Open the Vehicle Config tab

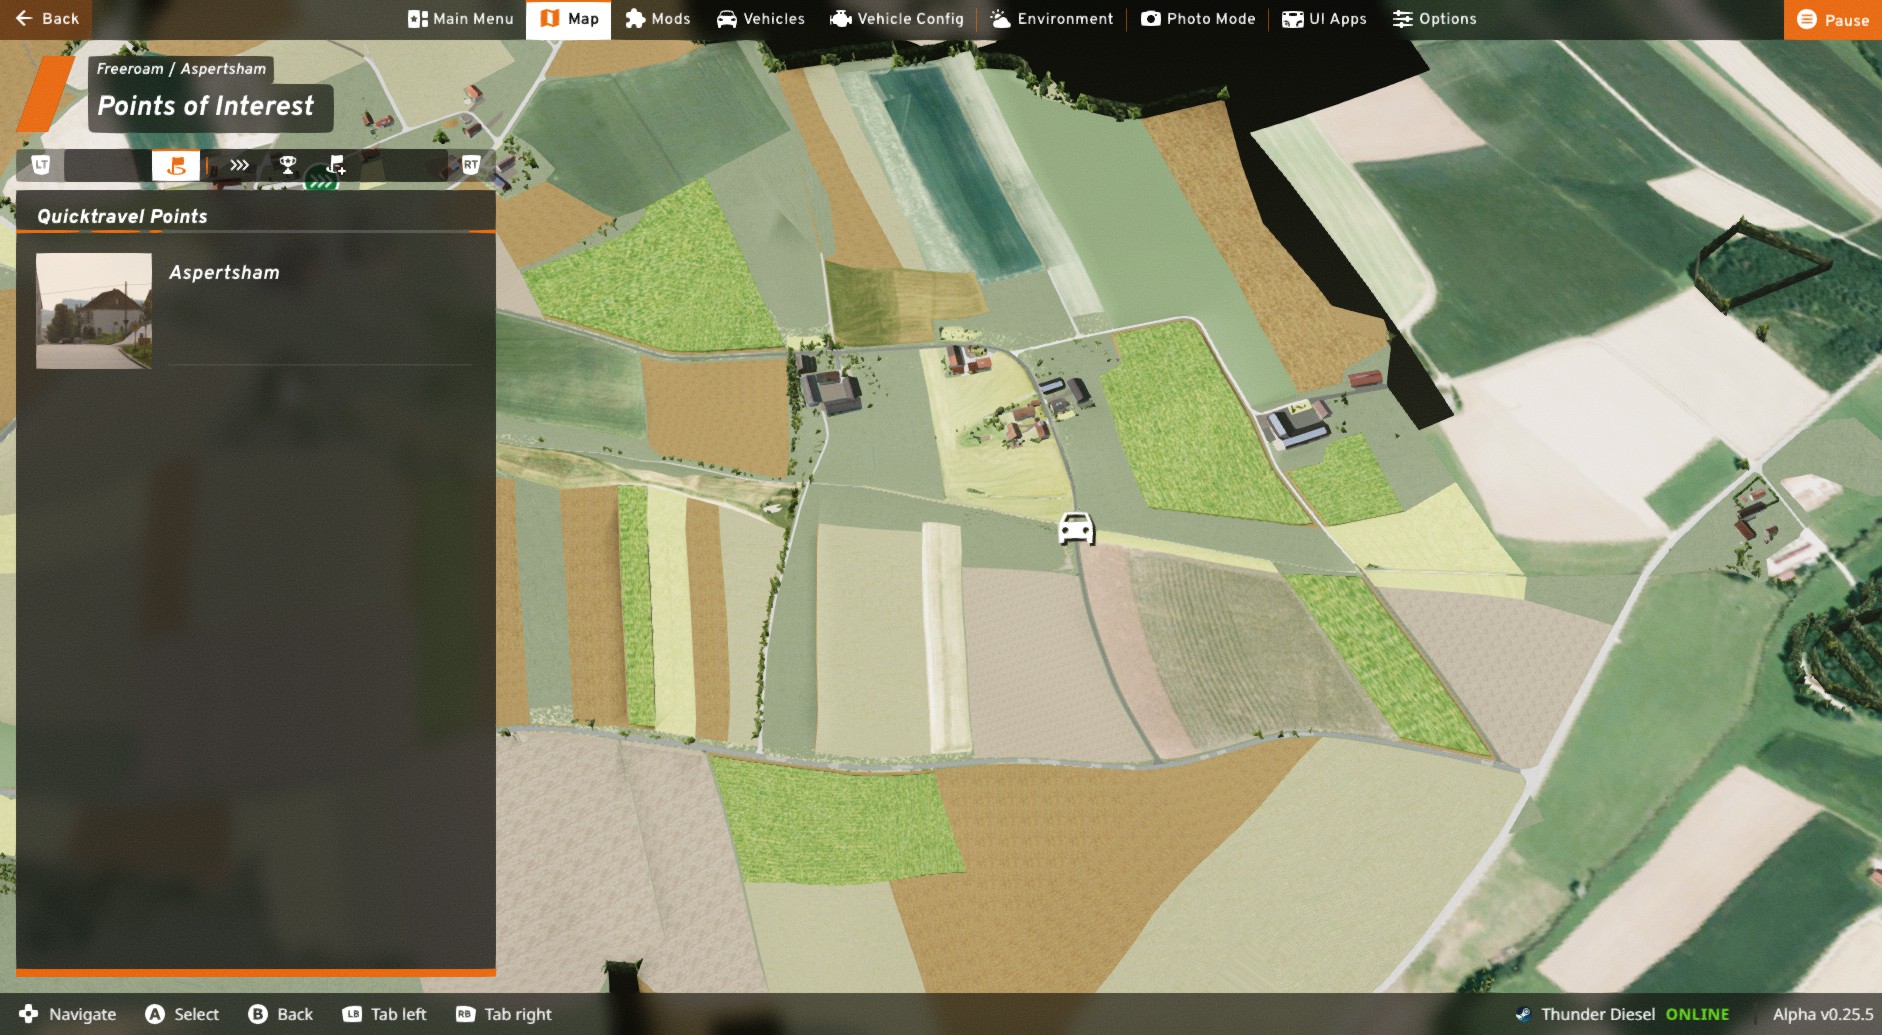point(897,19)
